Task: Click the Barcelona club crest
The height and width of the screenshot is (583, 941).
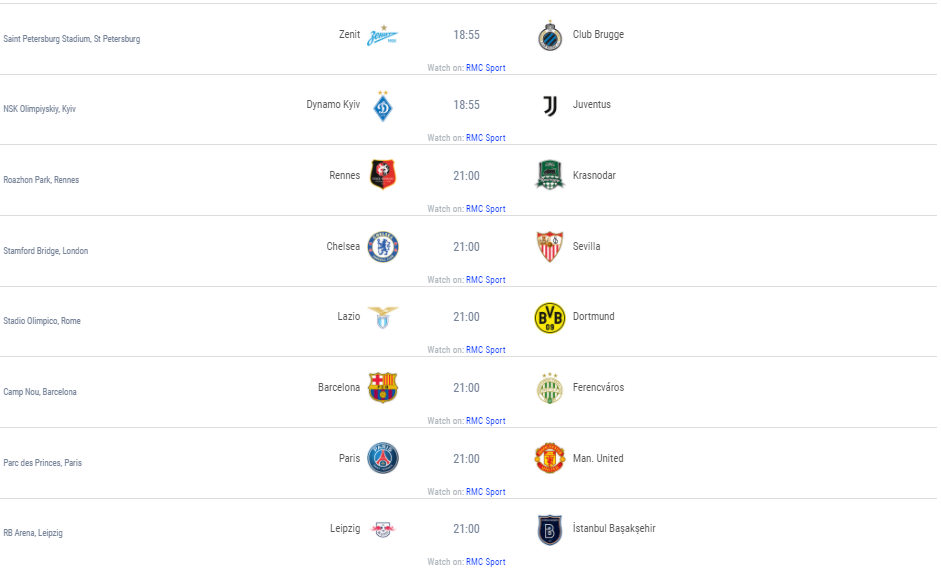Action: point(383,387)
